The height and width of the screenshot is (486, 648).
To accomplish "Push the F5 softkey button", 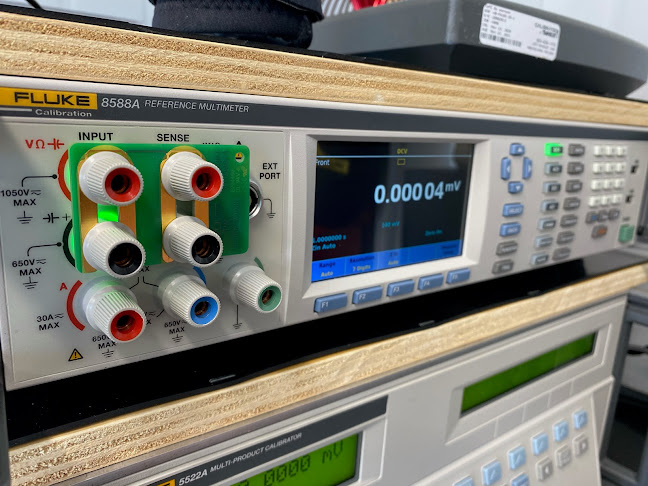I will pos(458,276).
